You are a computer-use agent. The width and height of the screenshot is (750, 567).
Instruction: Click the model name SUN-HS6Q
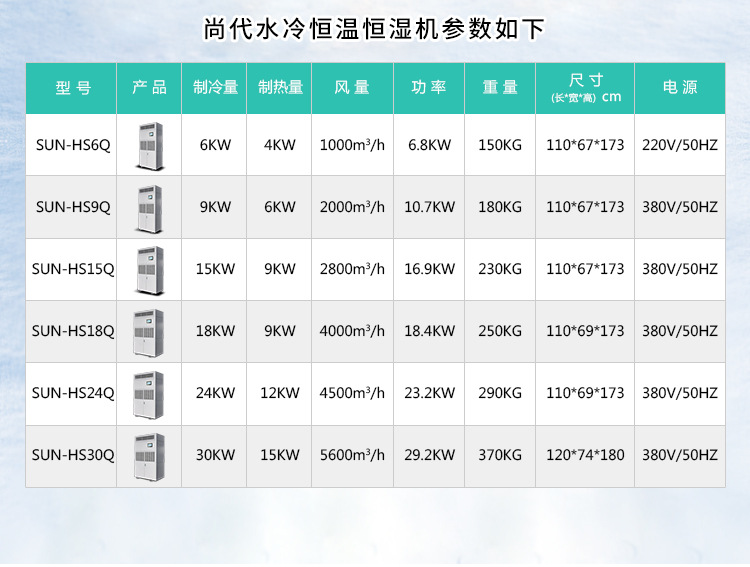point(73,145)
